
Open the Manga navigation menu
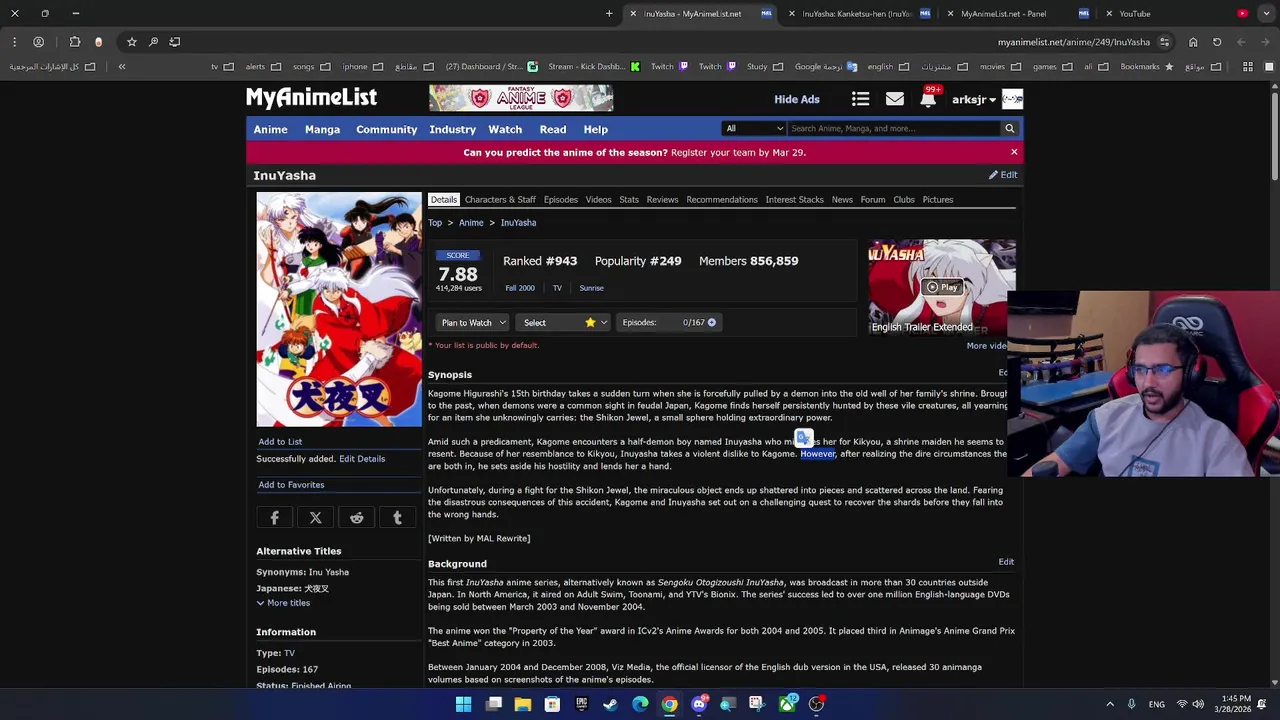coord(322,129)
